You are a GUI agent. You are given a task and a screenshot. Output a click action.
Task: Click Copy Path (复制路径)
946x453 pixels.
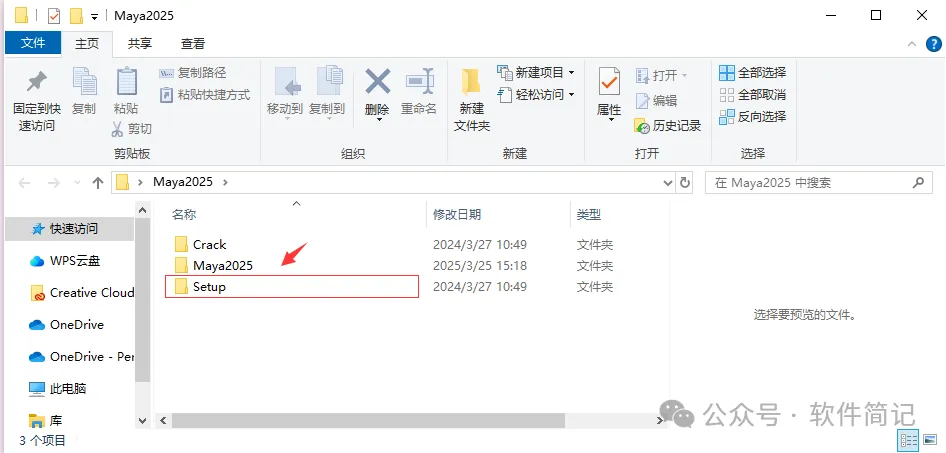click(x=192, y=73)
